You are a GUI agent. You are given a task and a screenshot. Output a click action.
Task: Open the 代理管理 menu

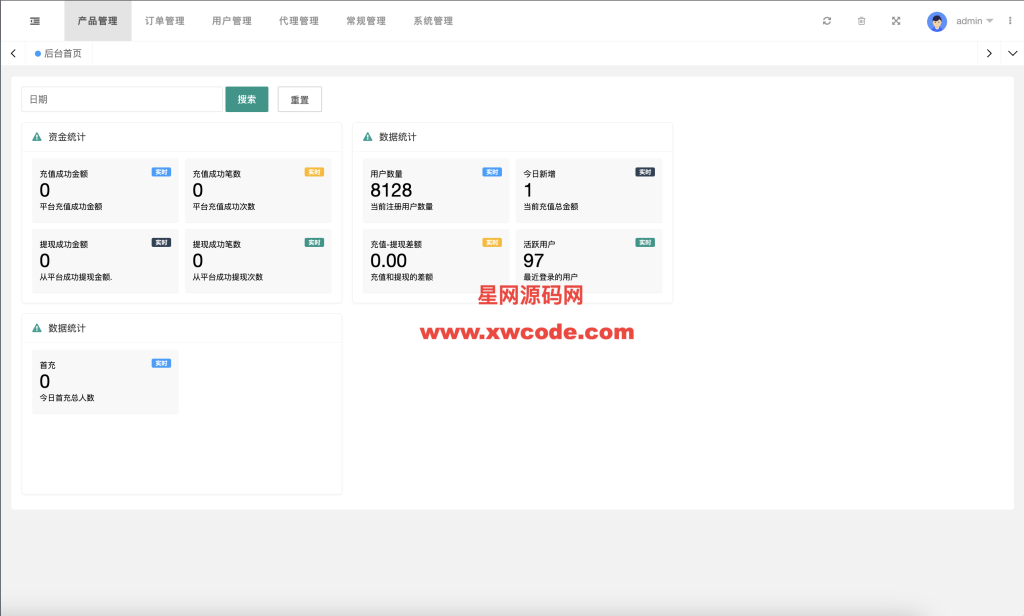point(299,21)
